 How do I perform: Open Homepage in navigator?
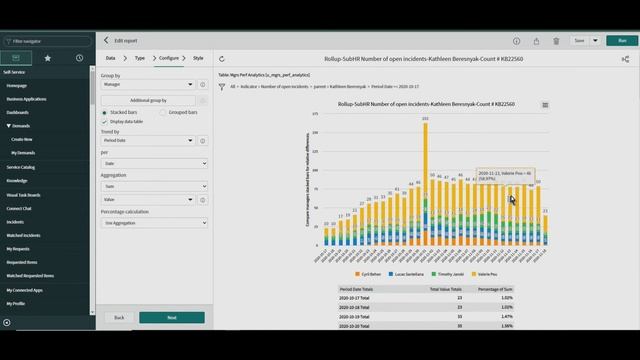point(16,86)
